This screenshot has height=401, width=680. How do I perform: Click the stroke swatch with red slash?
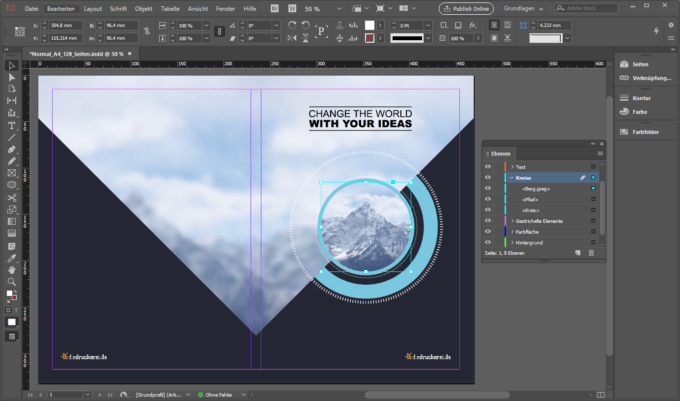coord(369,39)
